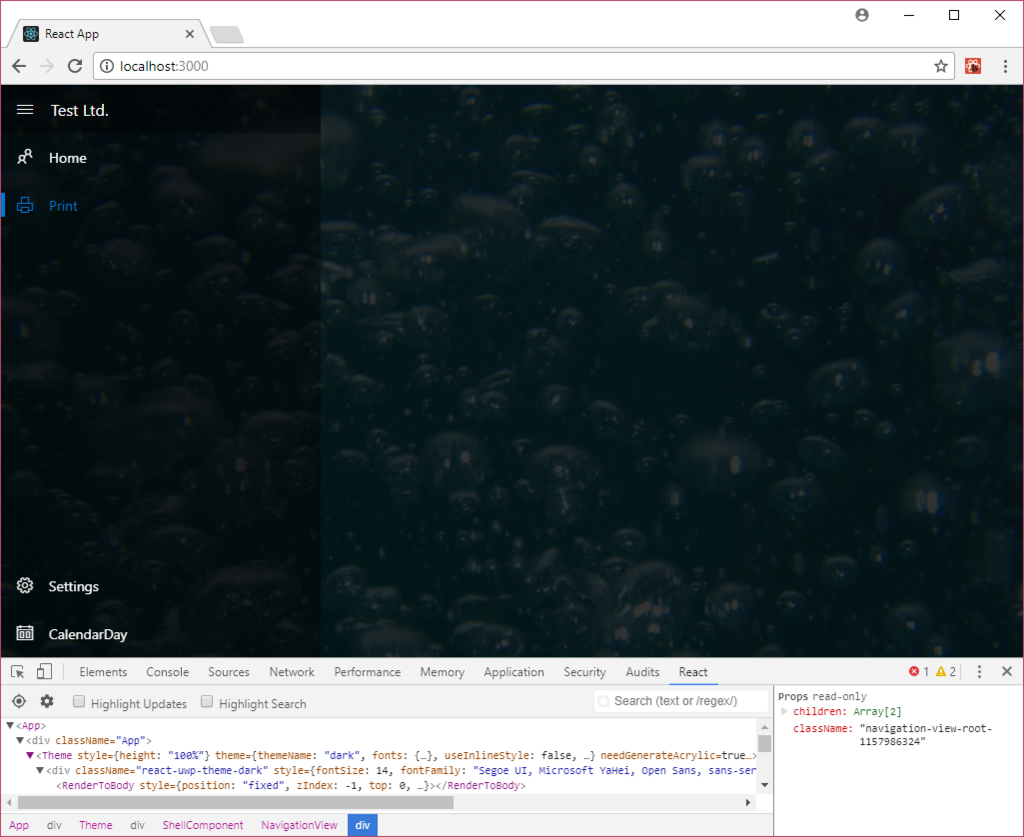Click the React DevTools target select icon
This screenshot has width=1024, height=837.
[x=19, y=702]
